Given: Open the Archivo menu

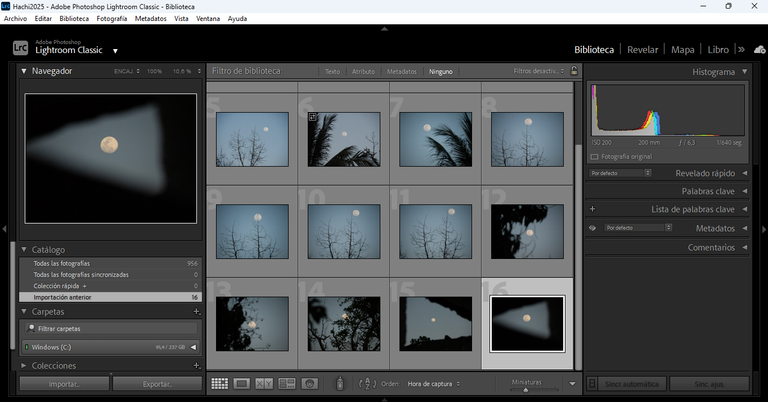Looking at the screenshot, I should [x=15, y=19].
